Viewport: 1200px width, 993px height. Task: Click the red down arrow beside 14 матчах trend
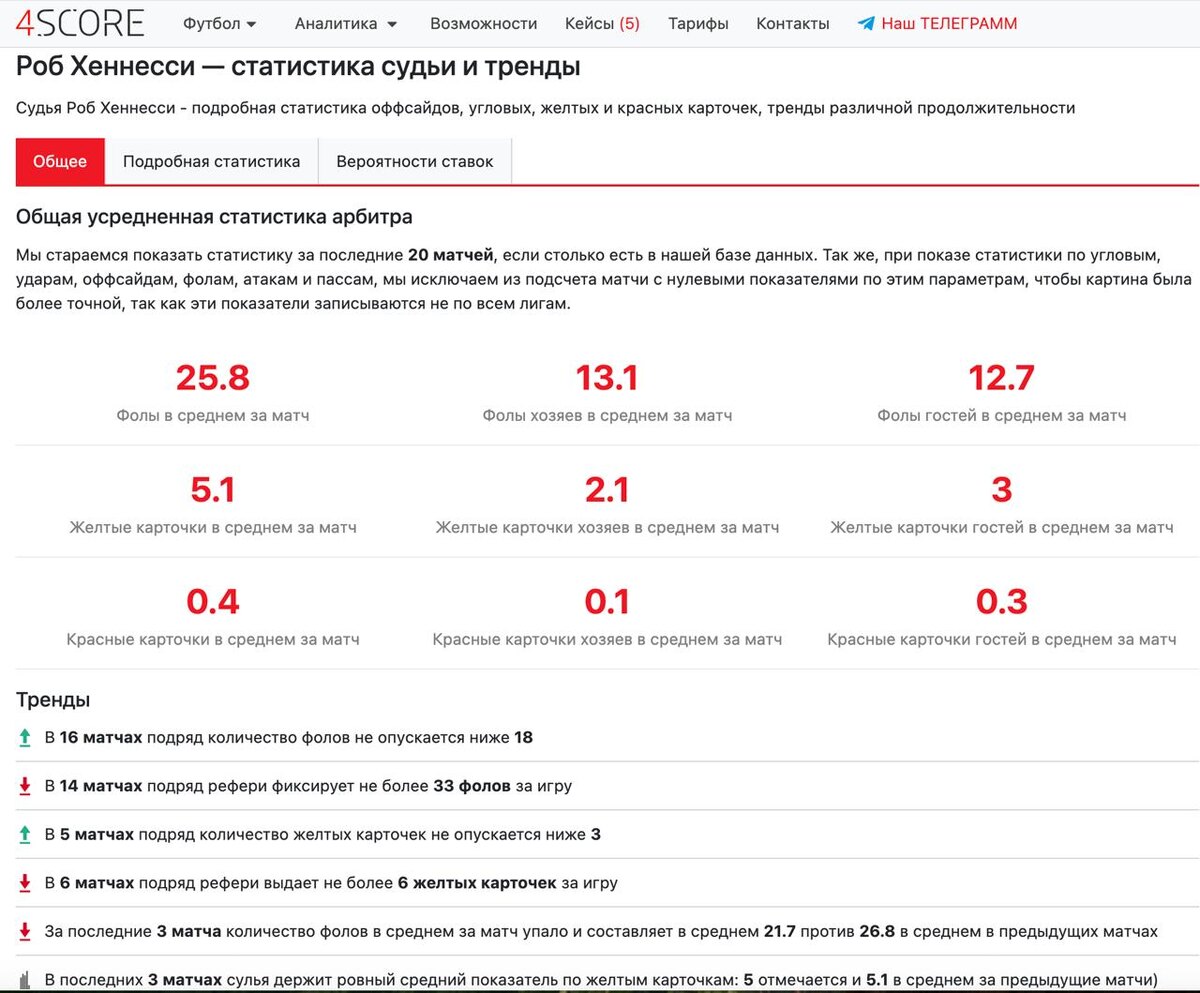(x=25, y=786)
